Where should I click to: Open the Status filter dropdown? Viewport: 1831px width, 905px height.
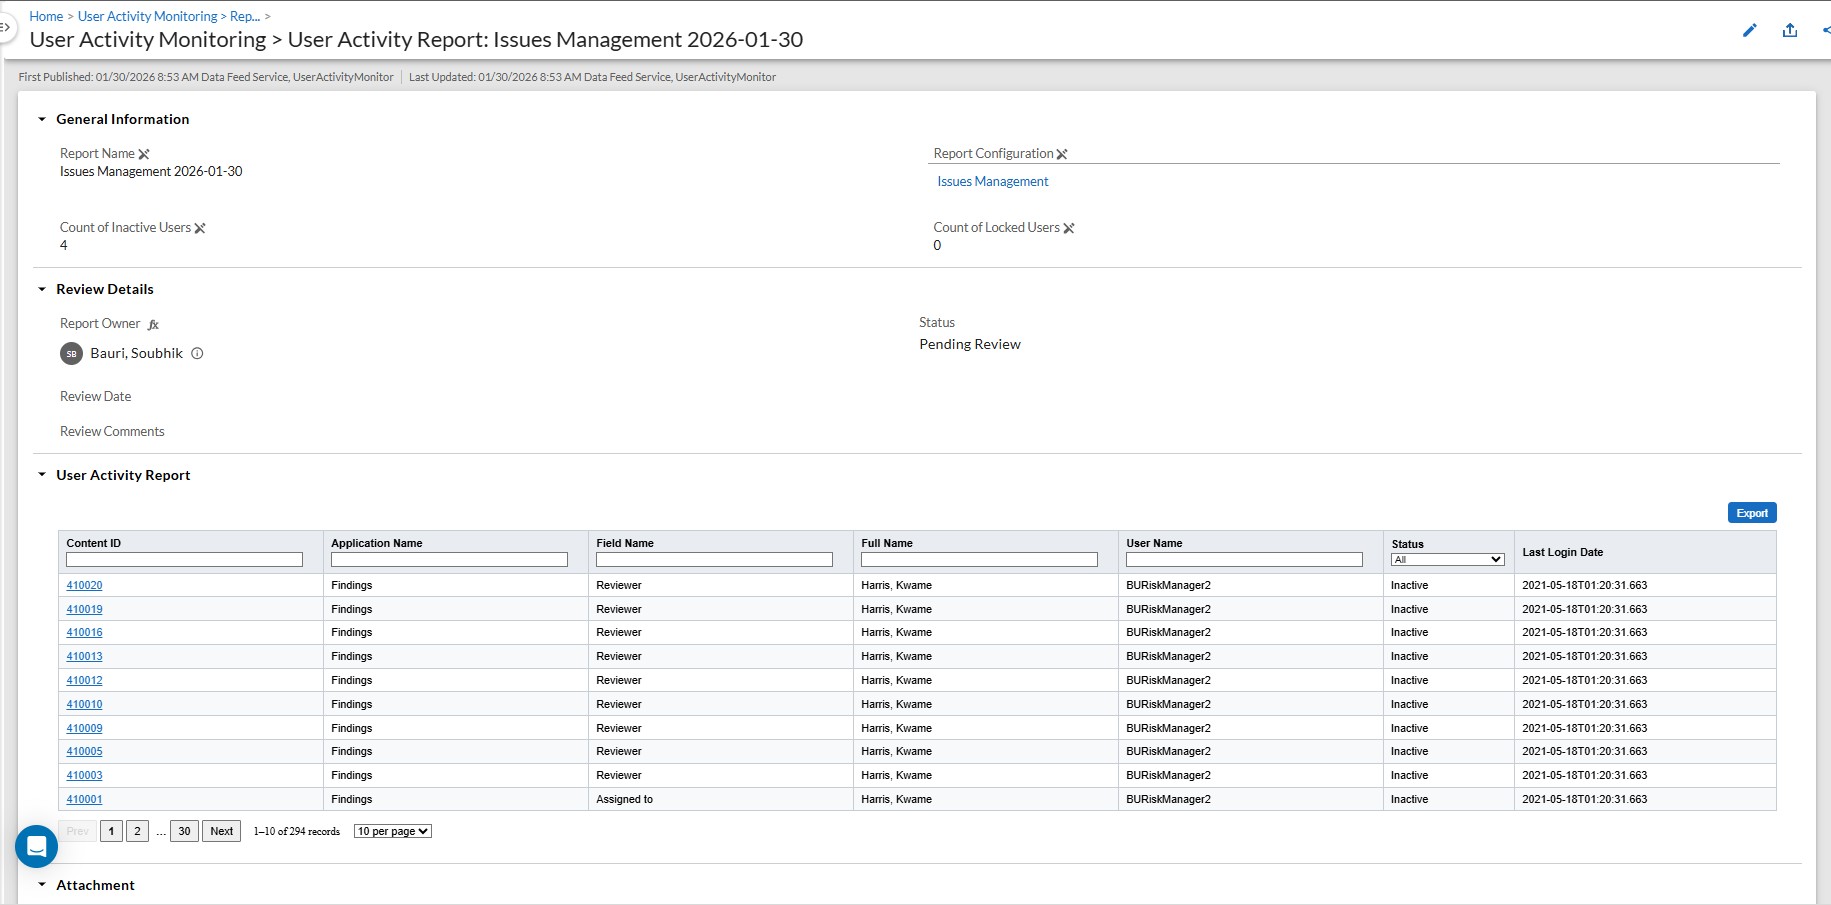click(x=1447, y=560)
